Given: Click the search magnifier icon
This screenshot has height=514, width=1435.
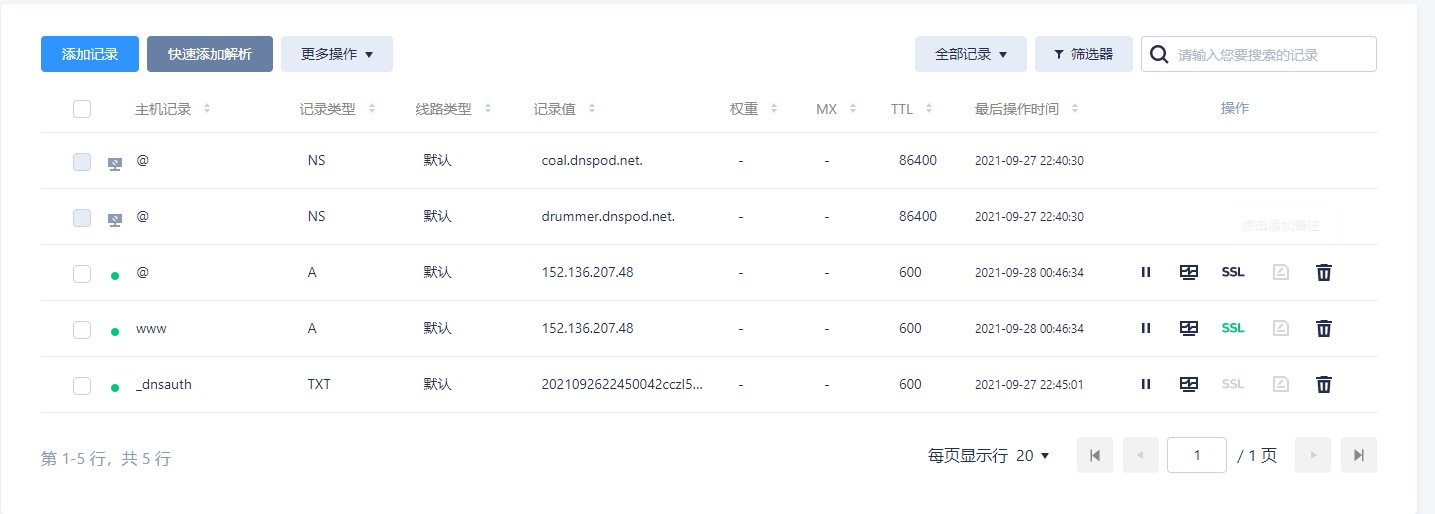Looking at the screenshot, I should pyautogui.click(x=1160, y=54).
